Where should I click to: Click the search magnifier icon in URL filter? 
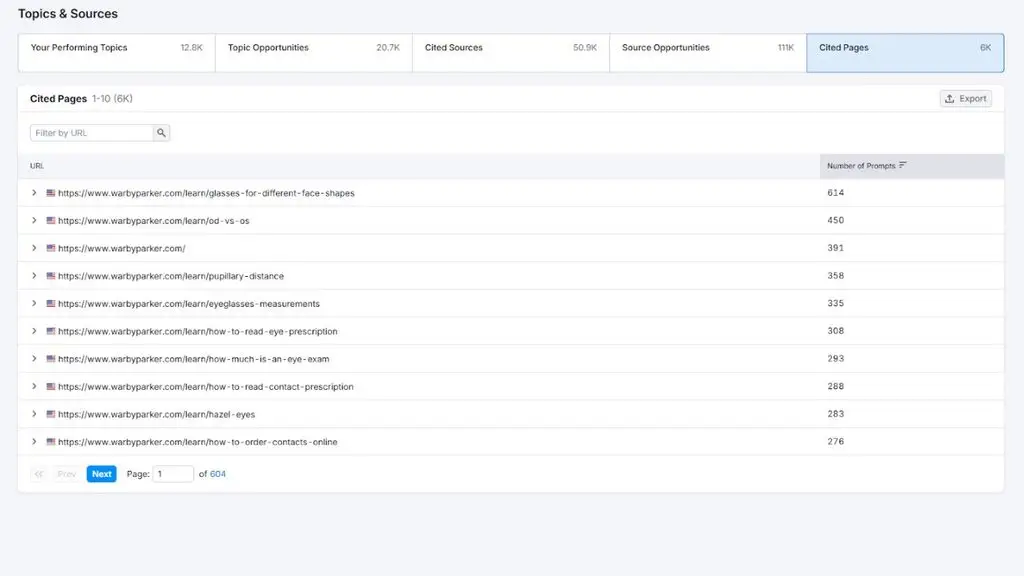point(161,133)
